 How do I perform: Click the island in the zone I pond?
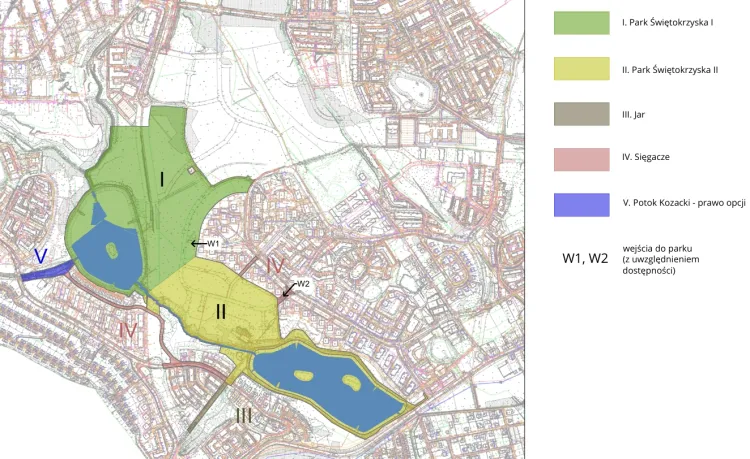click(x=111, y=250)
